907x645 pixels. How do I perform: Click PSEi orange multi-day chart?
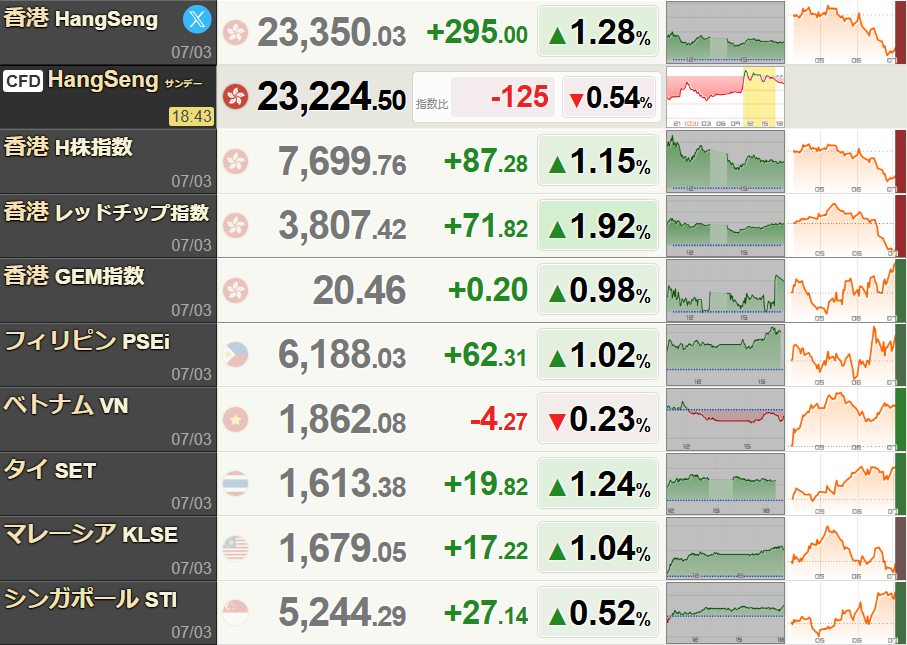coord(848,355)
